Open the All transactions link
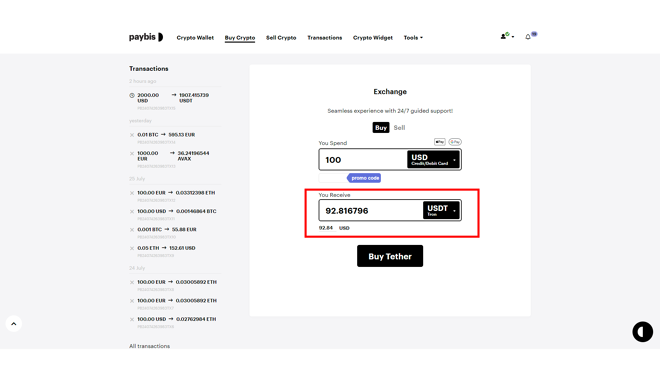660x371 pixels. point(149,346)
